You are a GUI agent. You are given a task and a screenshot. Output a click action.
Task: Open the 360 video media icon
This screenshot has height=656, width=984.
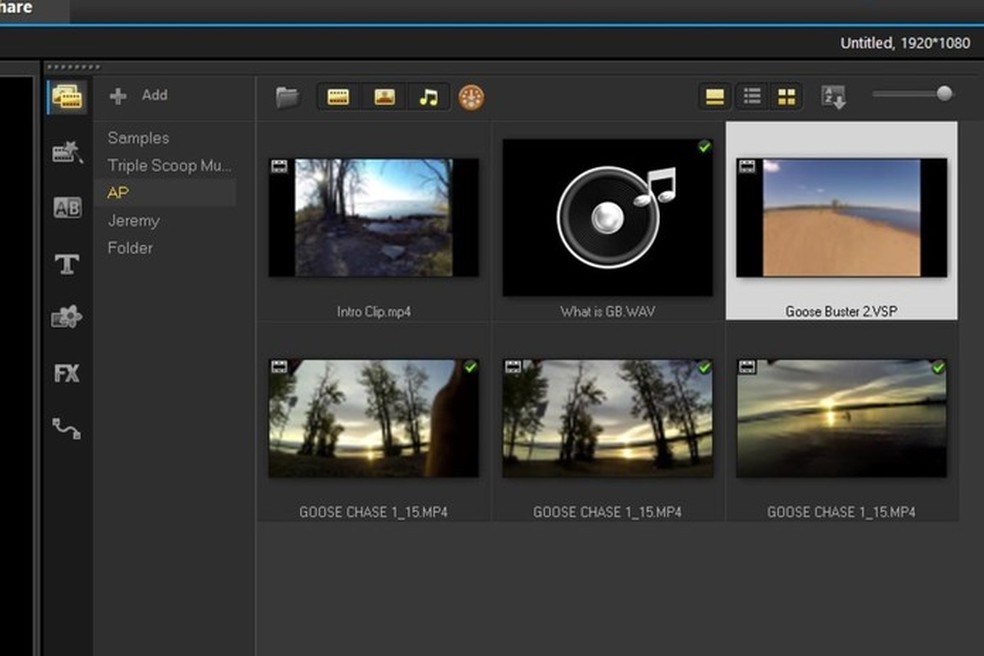pyautogui.click(x=469, y=96)
